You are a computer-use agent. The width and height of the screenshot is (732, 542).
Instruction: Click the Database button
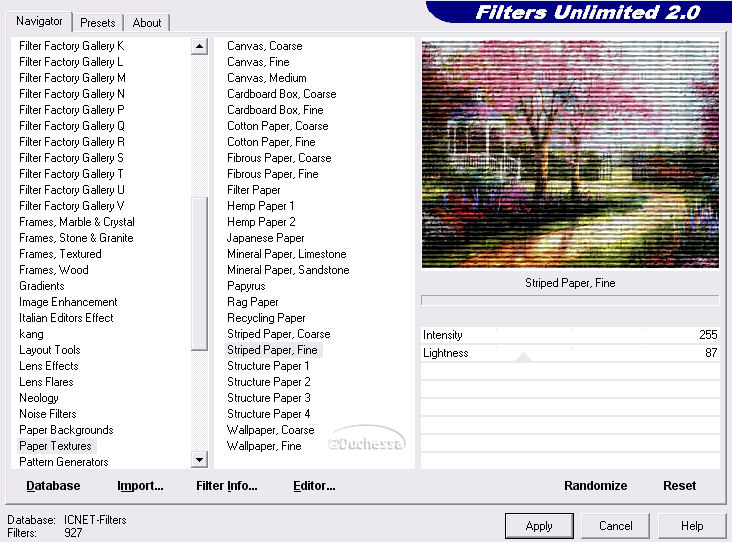pos(53,486)
